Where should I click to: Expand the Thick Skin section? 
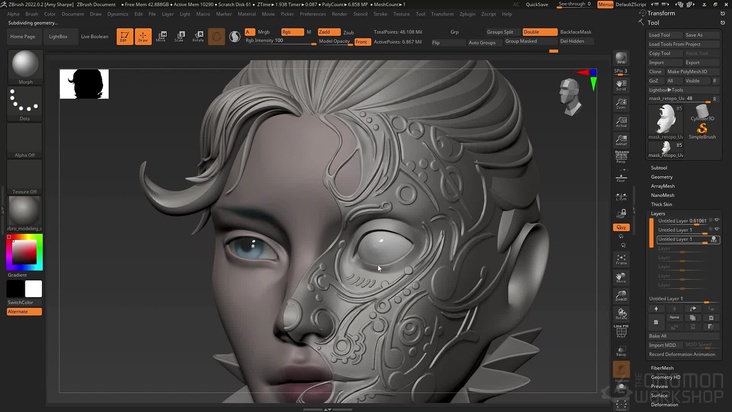point(662,204)
